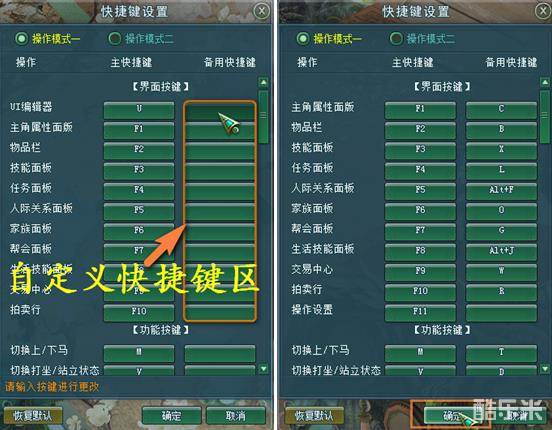Viewport: 552px width, 430px height.
Task: Click the left panel scrollbar thumb
Action: pyautogui.click(x=263, y=117)
